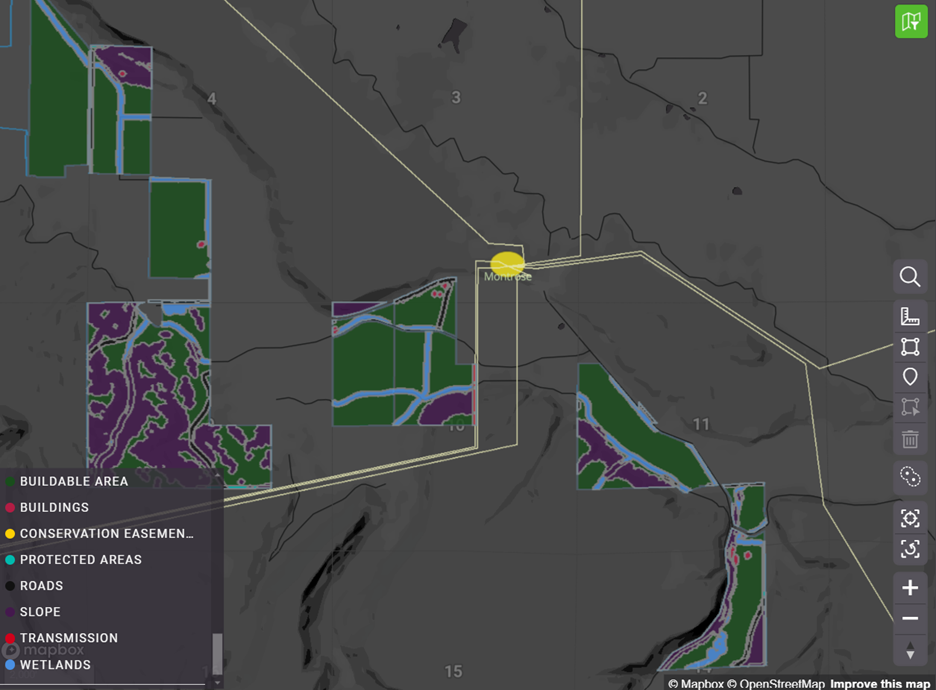Click the combine shapes tool icon
The image size is (936, 690).
tap(910, 477)
